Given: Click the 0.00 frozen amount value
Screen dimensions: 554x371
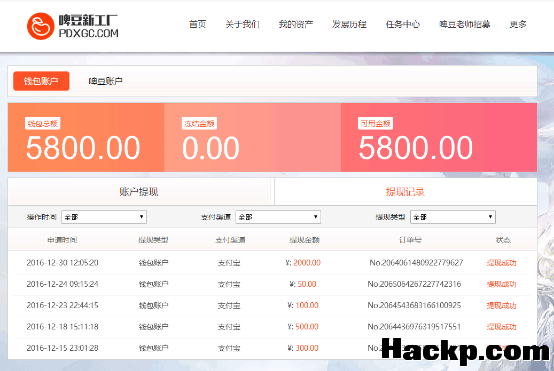Looking at the screenshot, I should 211,148.
